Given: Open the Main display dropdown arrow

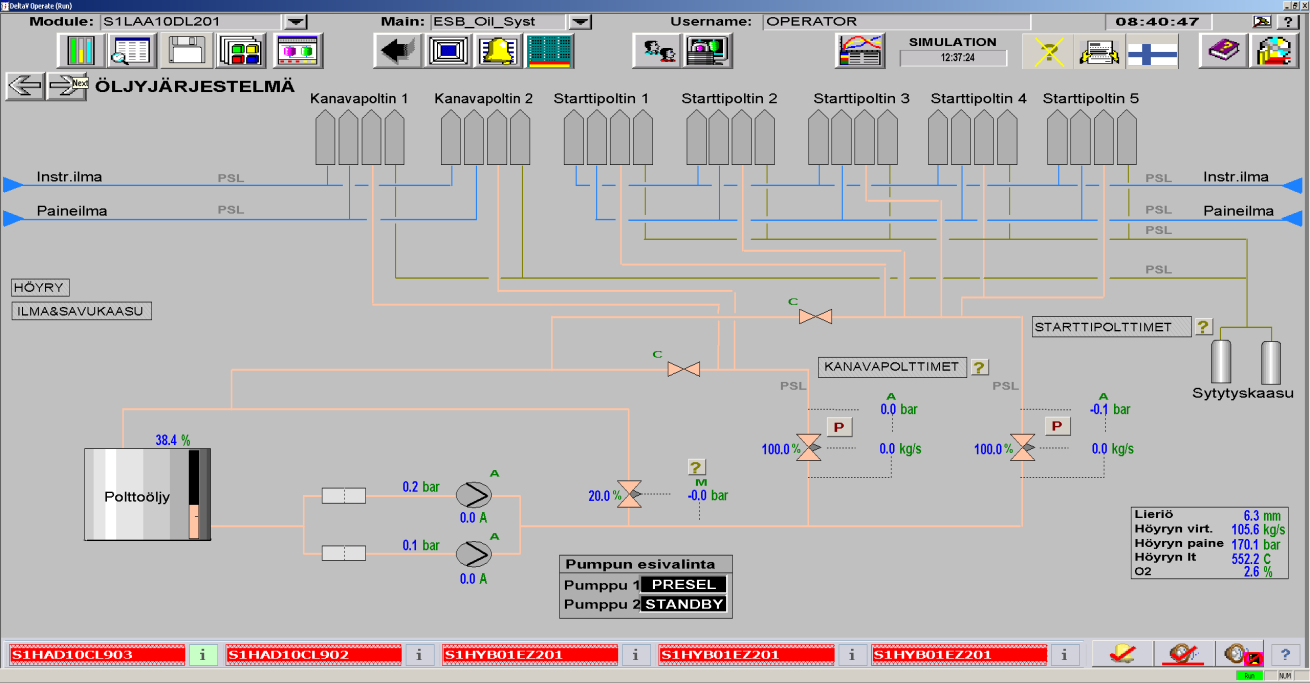Looking at the screenshot, I should coord(579,21).
